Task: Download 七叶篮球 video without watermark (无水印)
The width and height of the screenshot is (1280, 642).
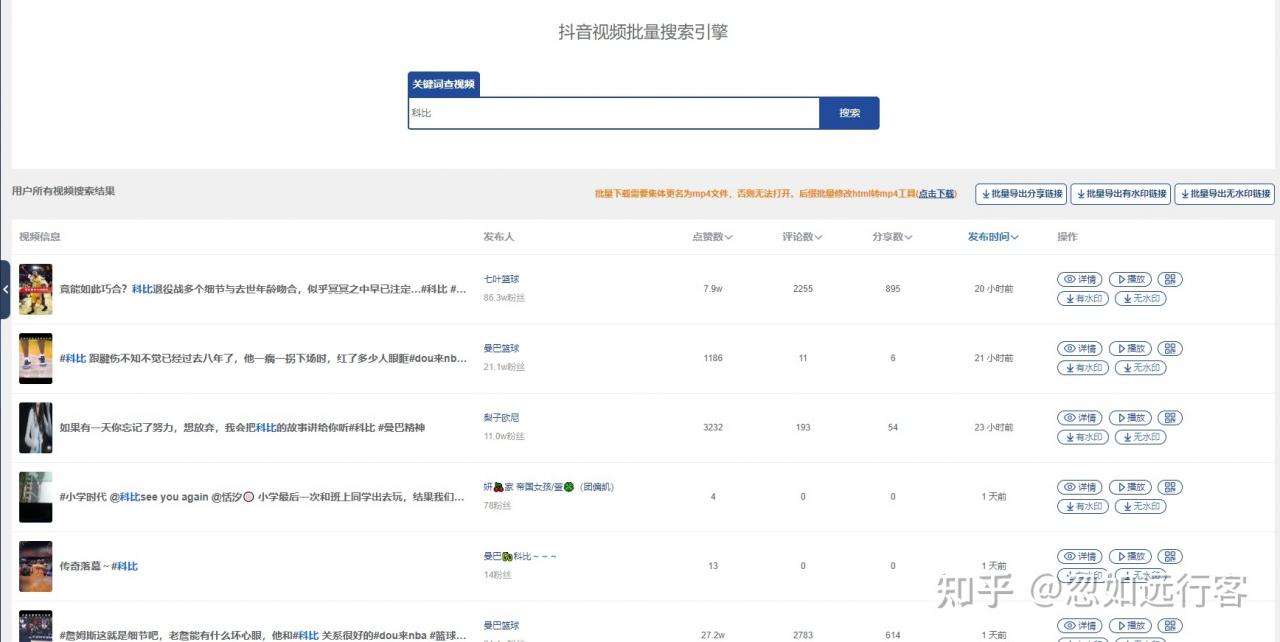Action: coord(1141,298)
